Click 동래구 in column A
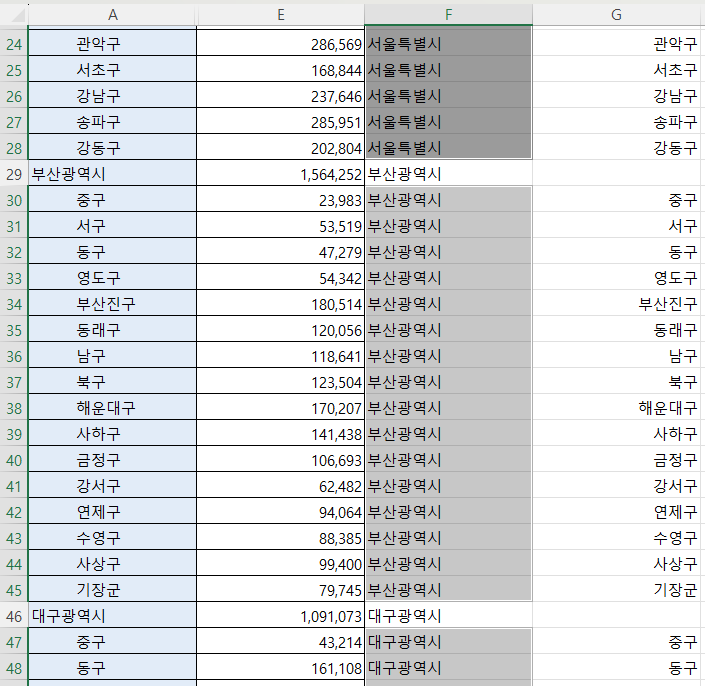705x686 pixels. 98,330
